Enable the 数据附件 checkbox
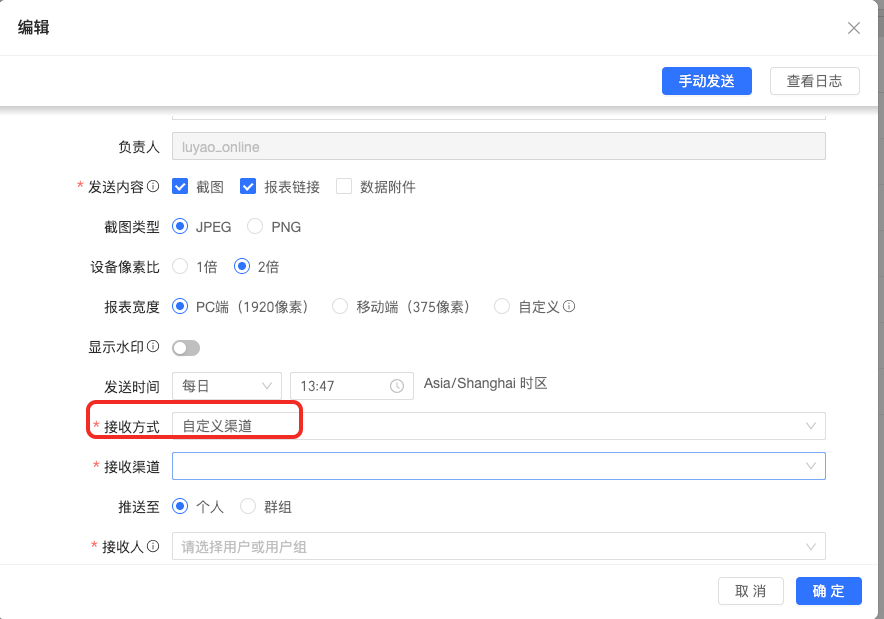The image size is (884, 619). (344, 187)
